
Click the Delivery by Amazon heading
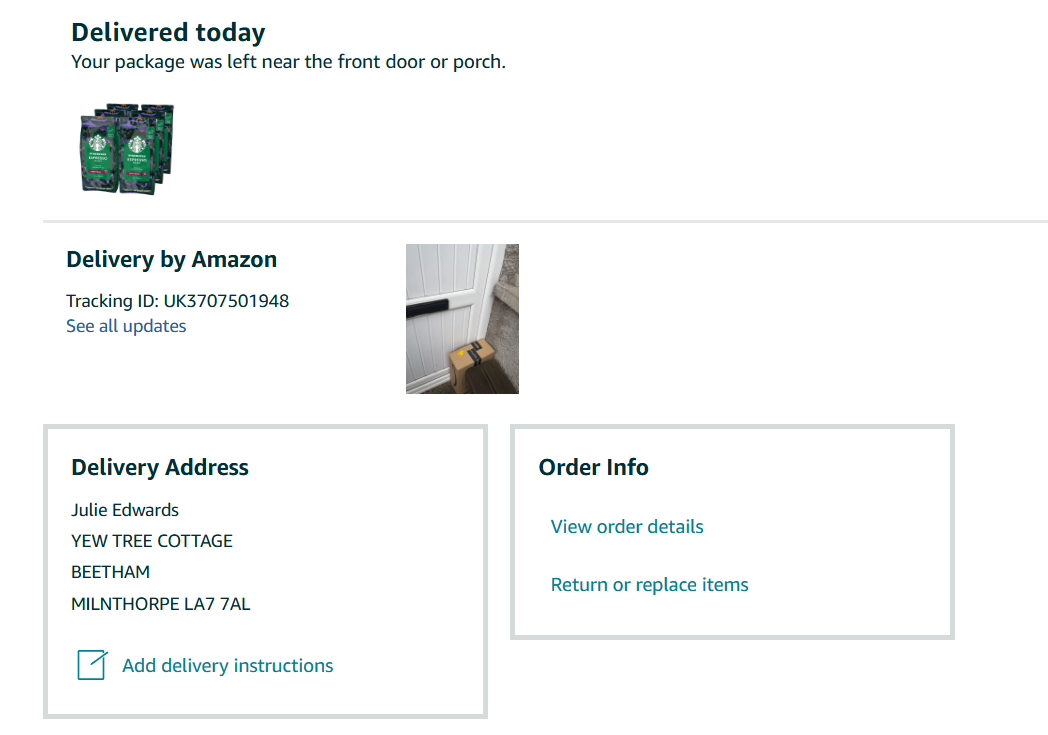(x=171, y=260)
